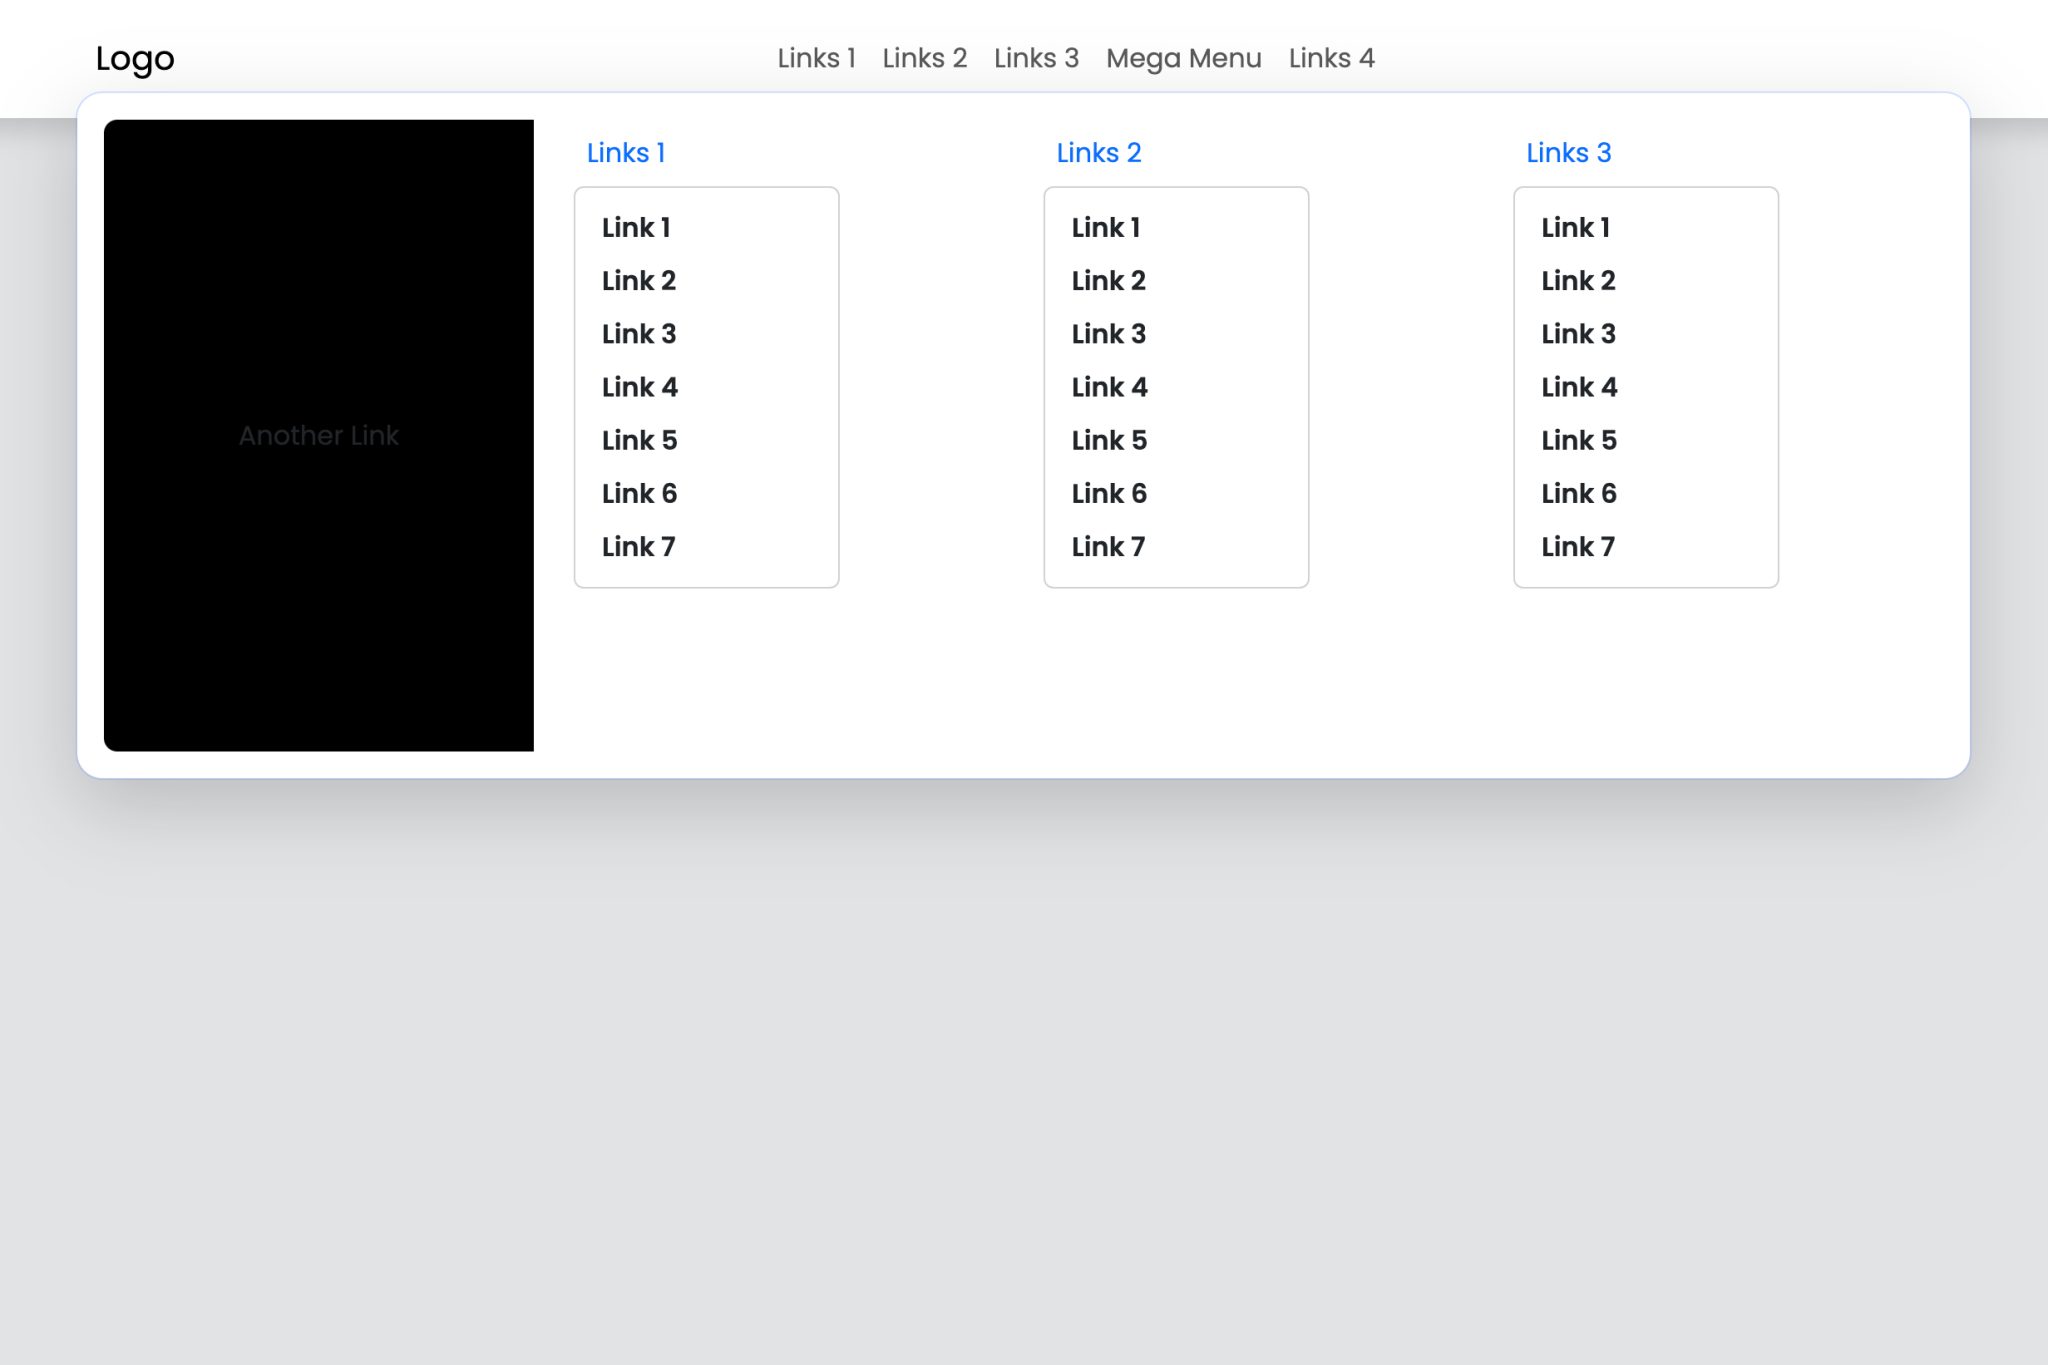Select Links 4 in the top navigation
Viewport: 2048px width, 1365px height.
coord(1331,58)
